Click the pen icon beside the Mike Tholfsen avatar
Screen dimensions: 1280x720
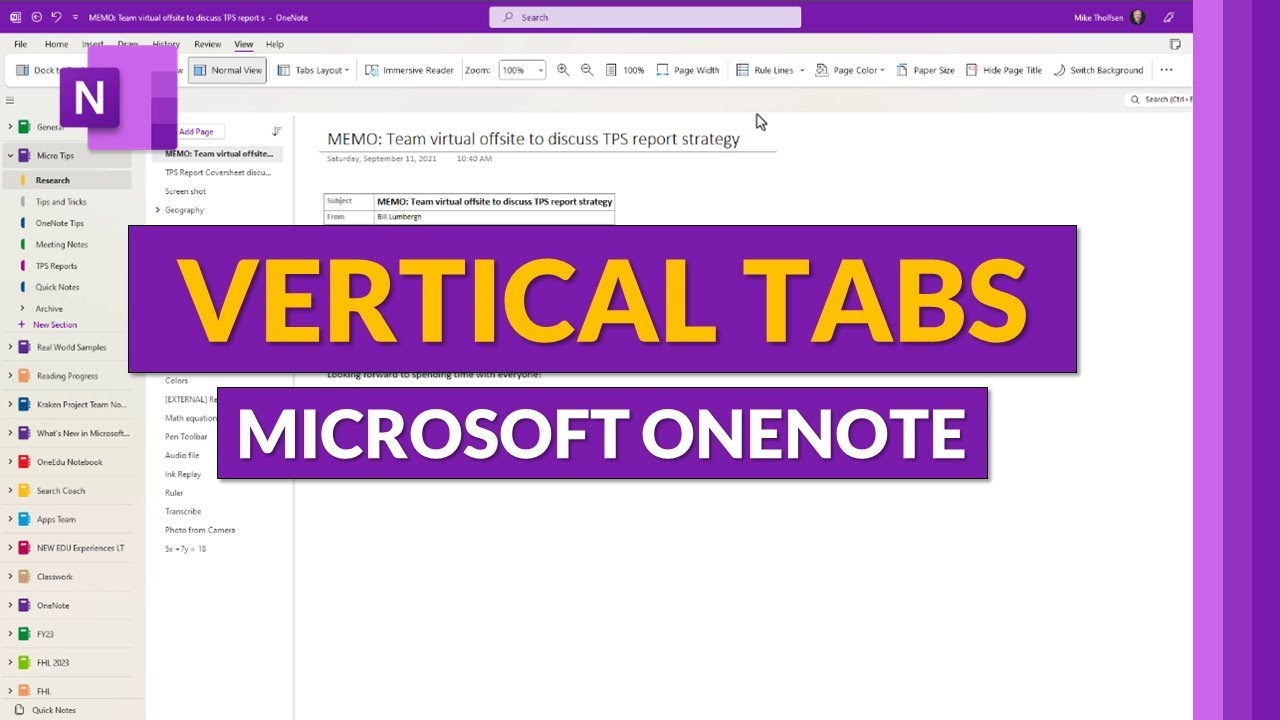coord(1169,17)
